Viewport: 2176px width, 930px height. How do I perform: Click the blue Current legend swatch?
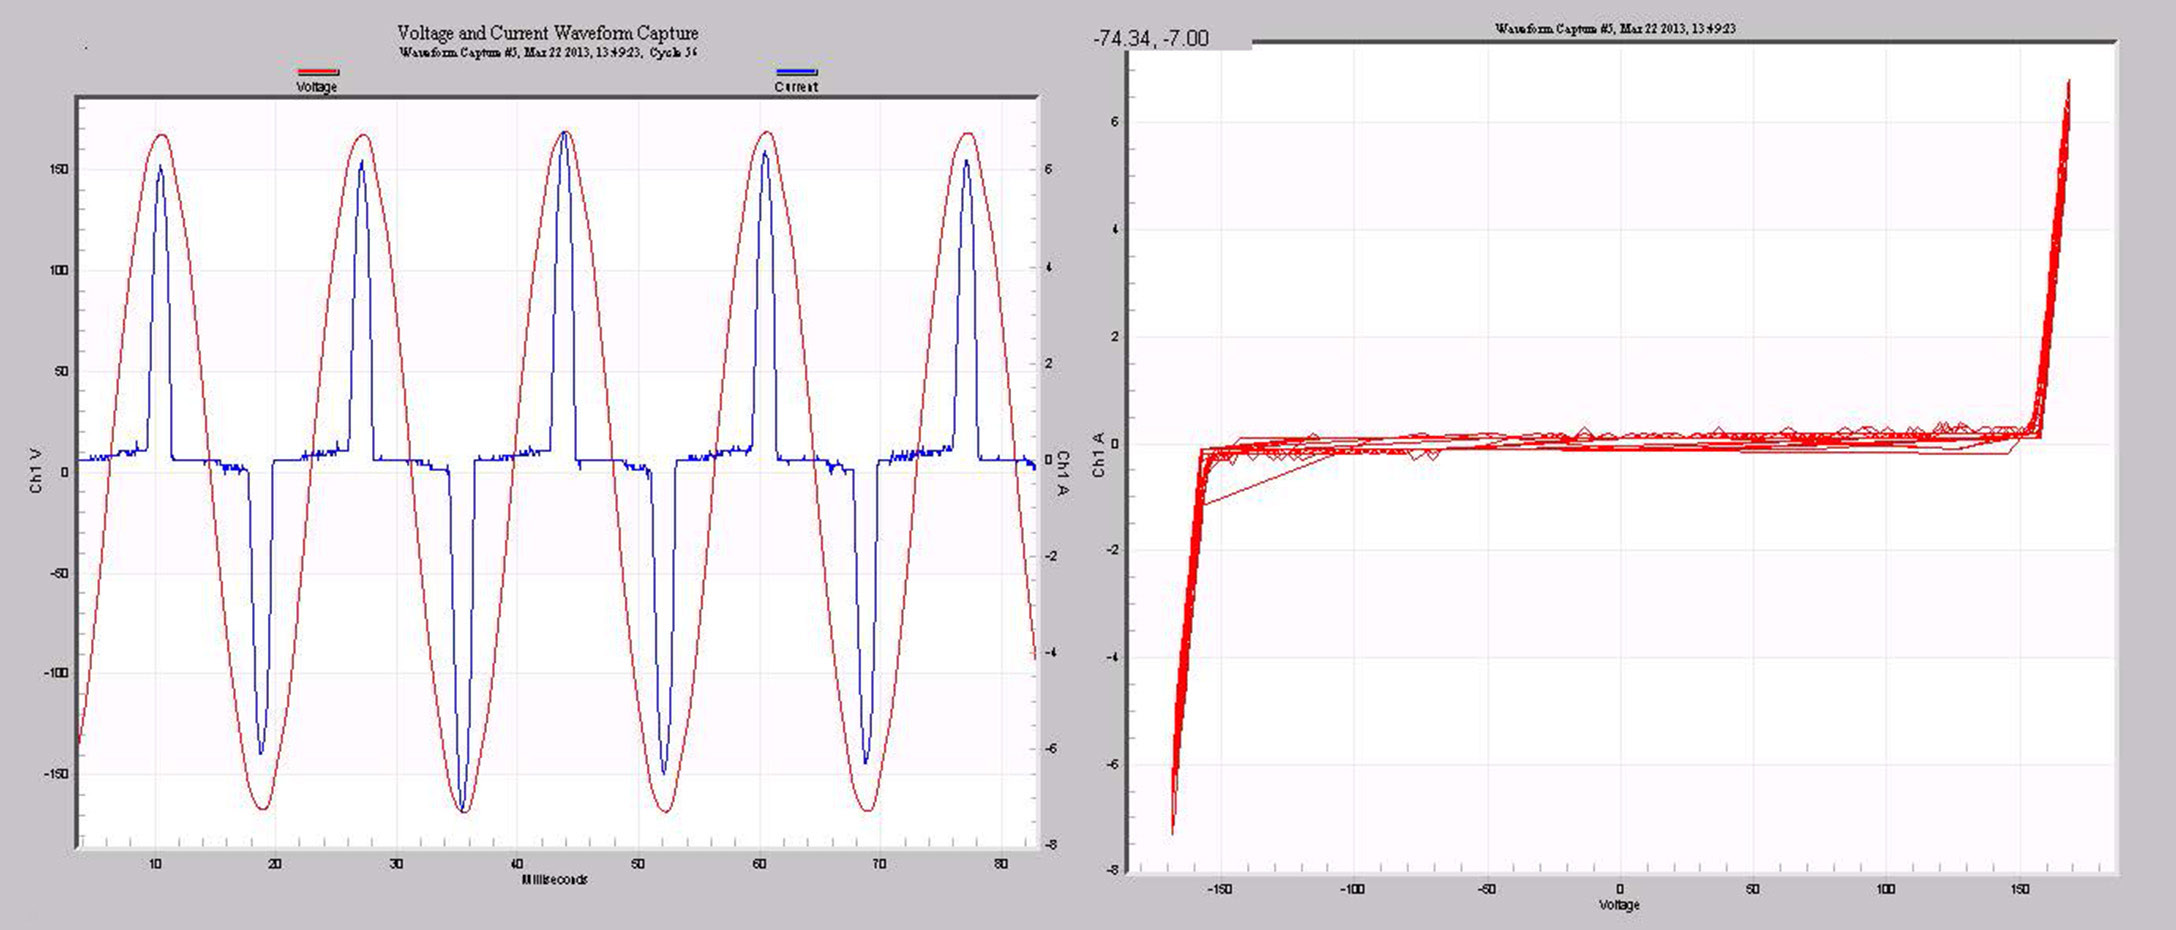click(797, 71)
